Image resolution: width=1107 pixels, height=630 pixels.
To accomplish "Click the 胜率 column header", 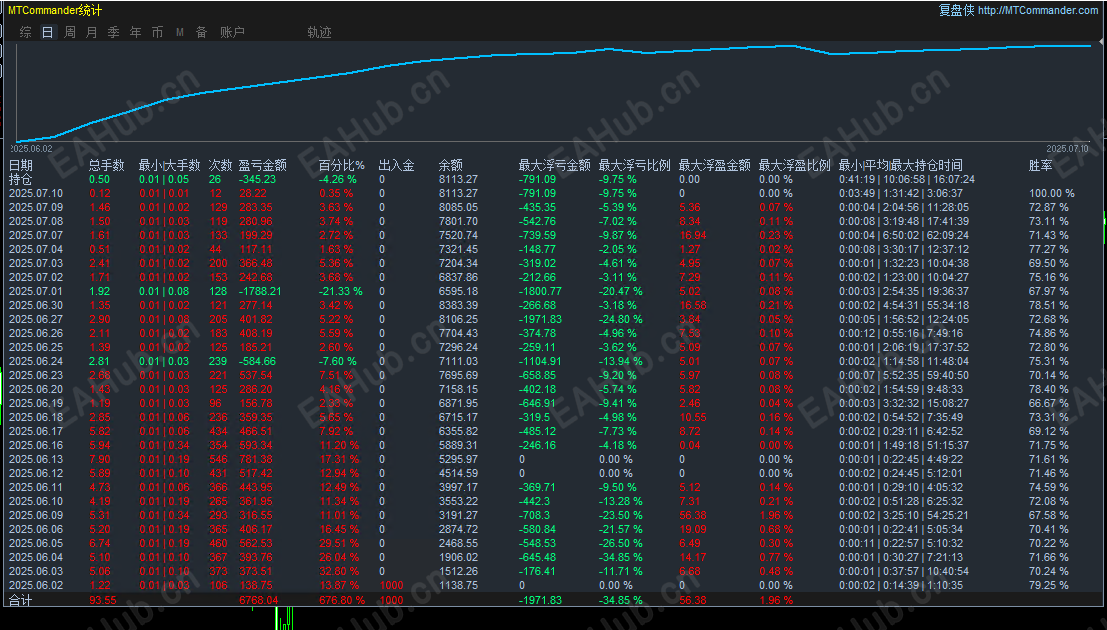I will click(x=1041, y=165).
